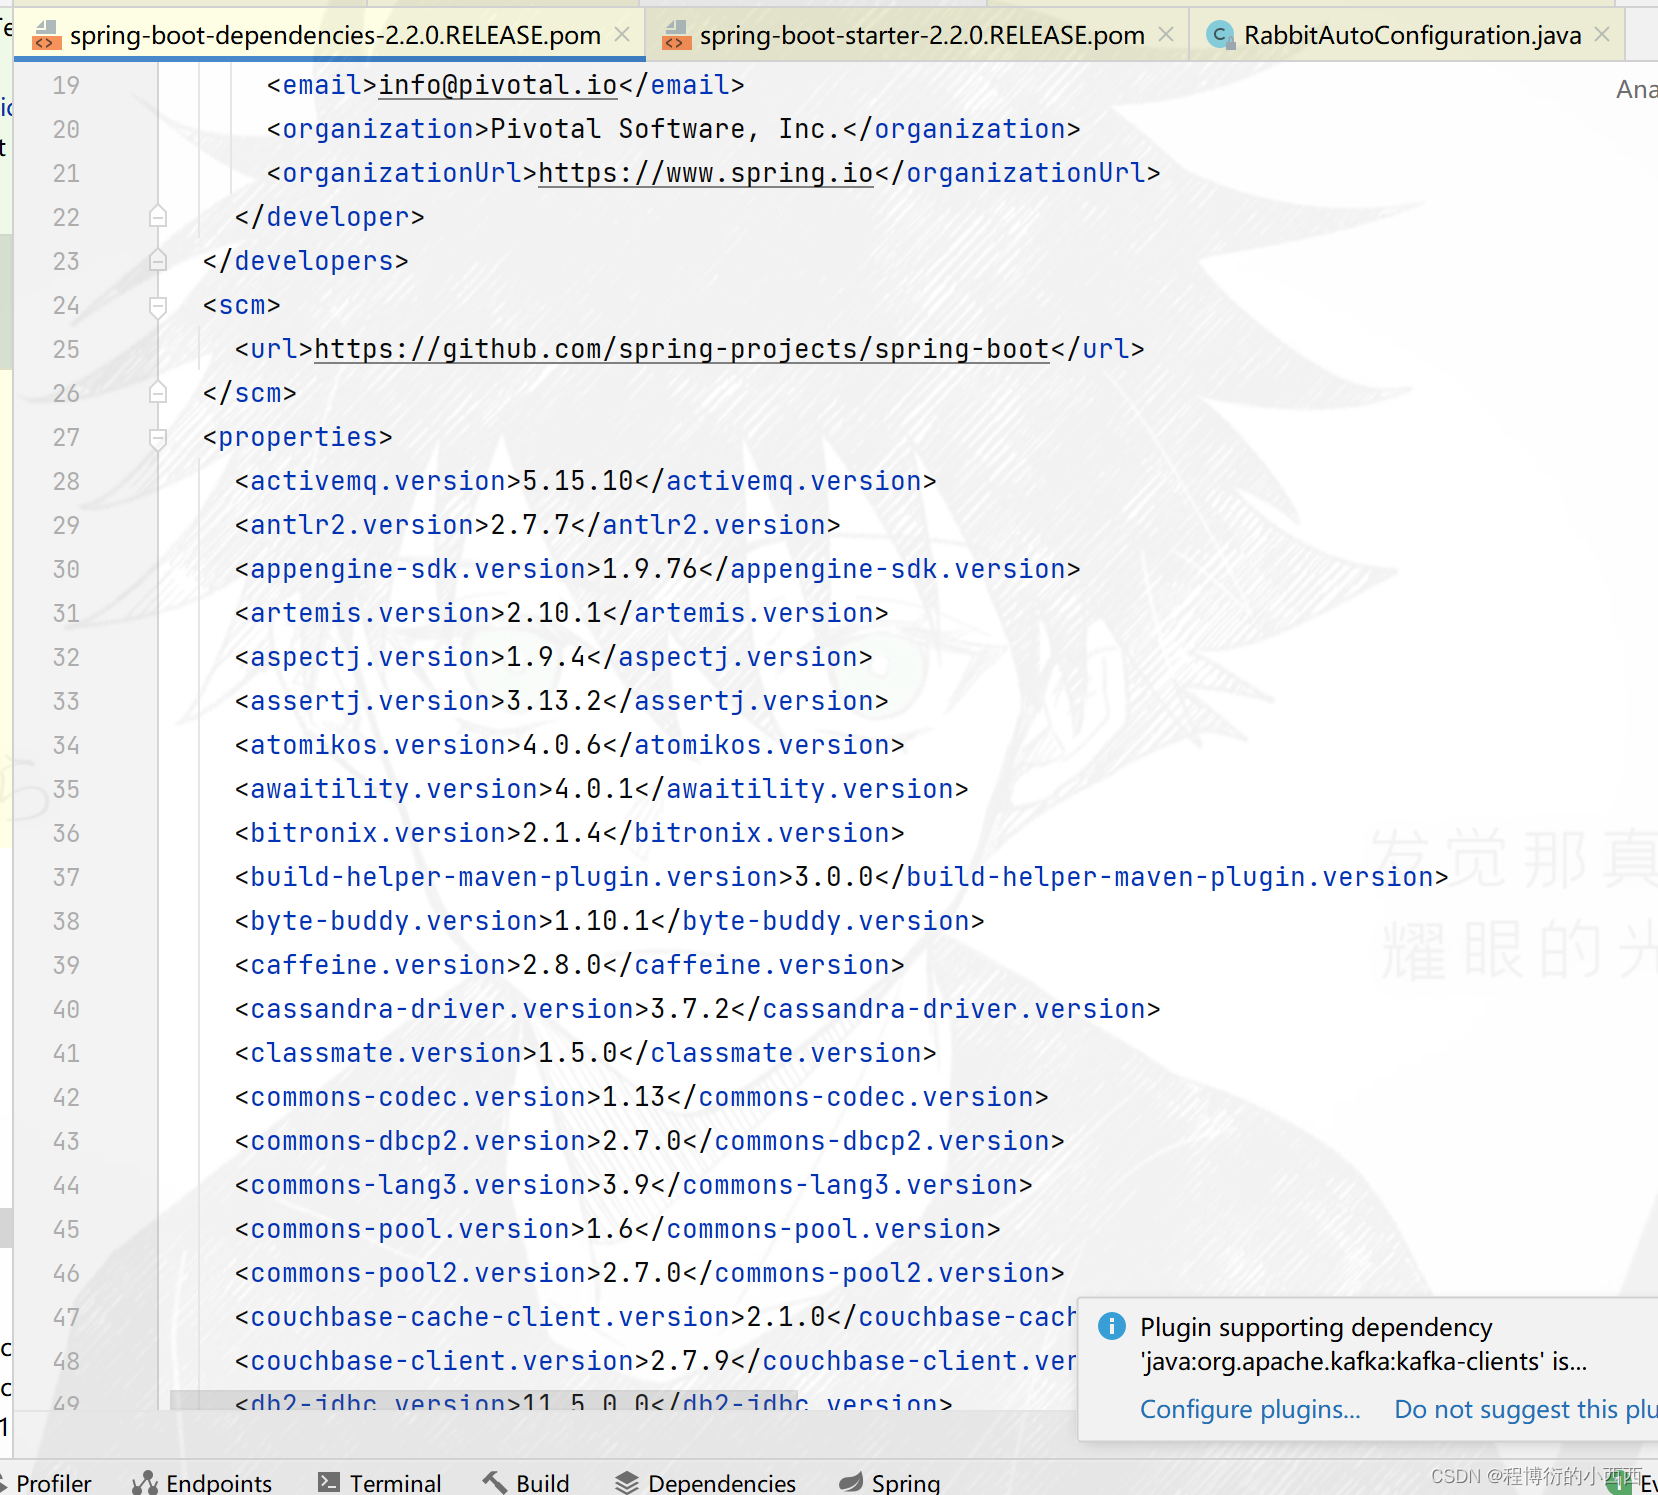
Task: Open https://www.spring.io organization URL
Action: (x=706, y=173)
